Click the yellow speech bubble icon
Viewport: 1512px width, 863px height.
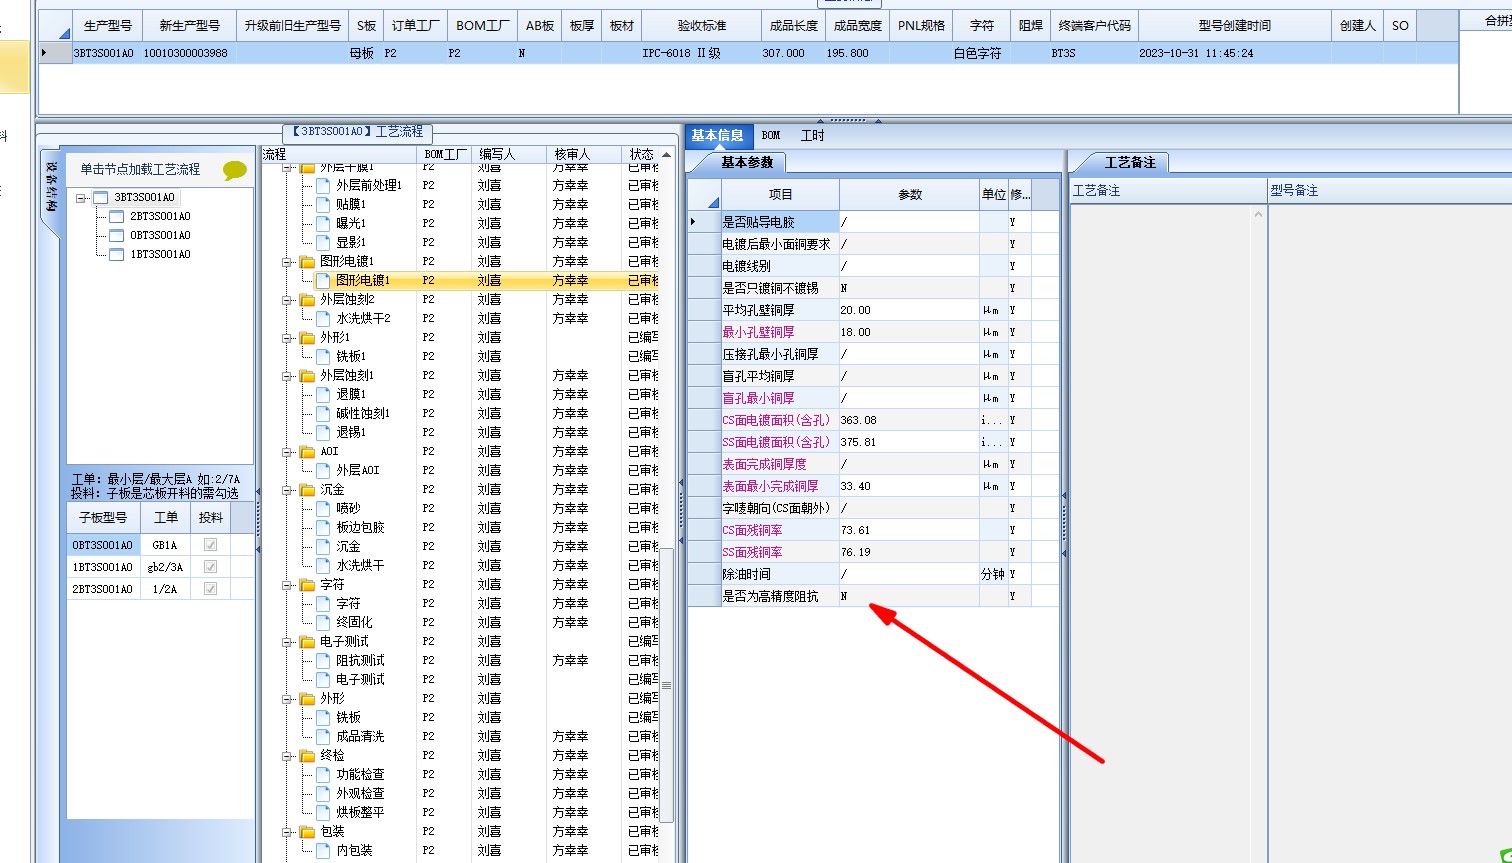tap(234, 170)
